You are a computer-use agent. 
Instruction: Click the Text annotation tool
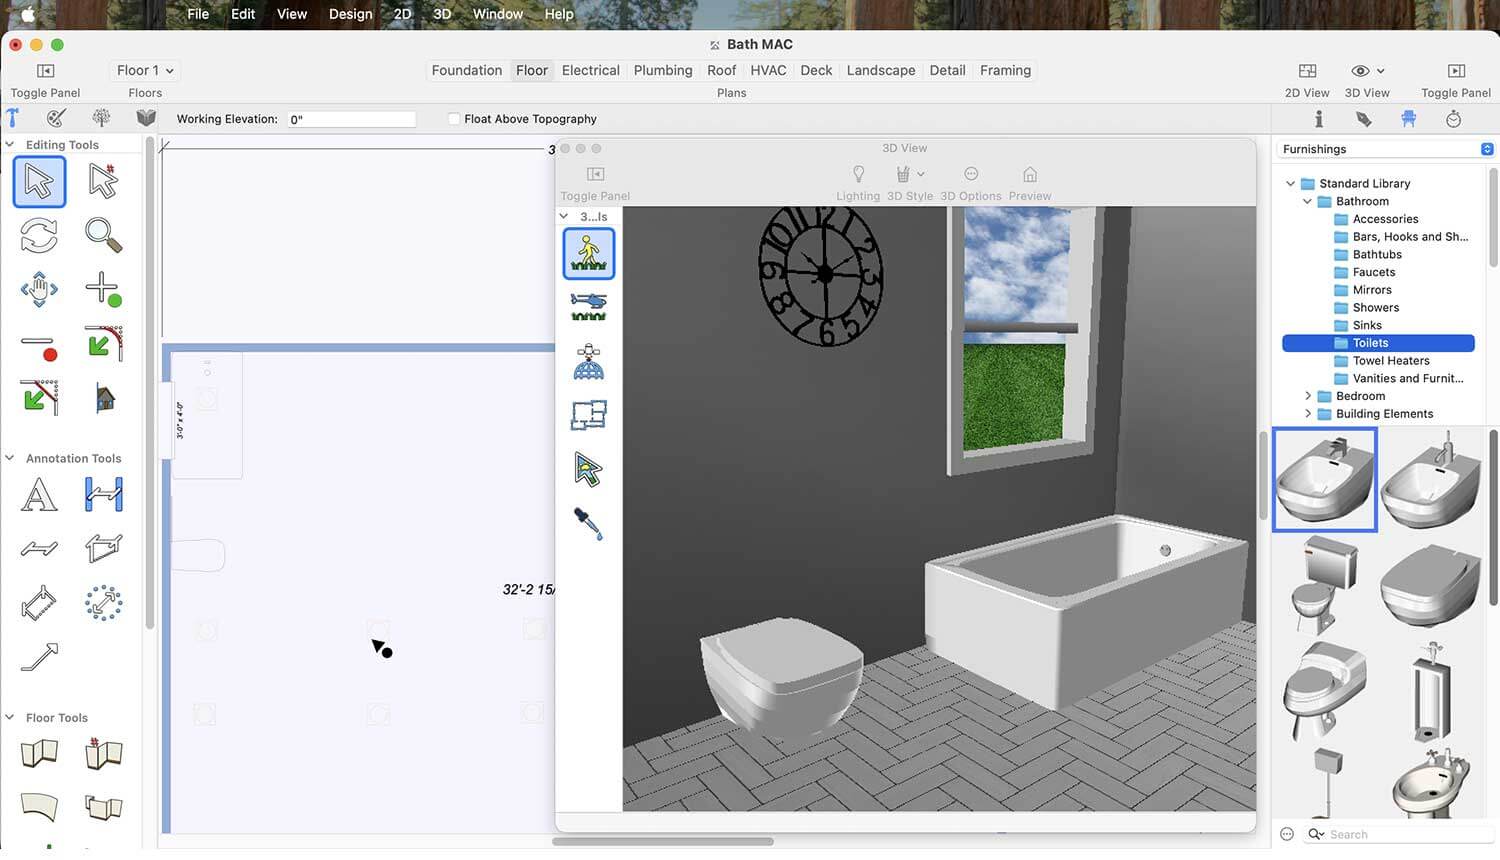click(39, 495)
